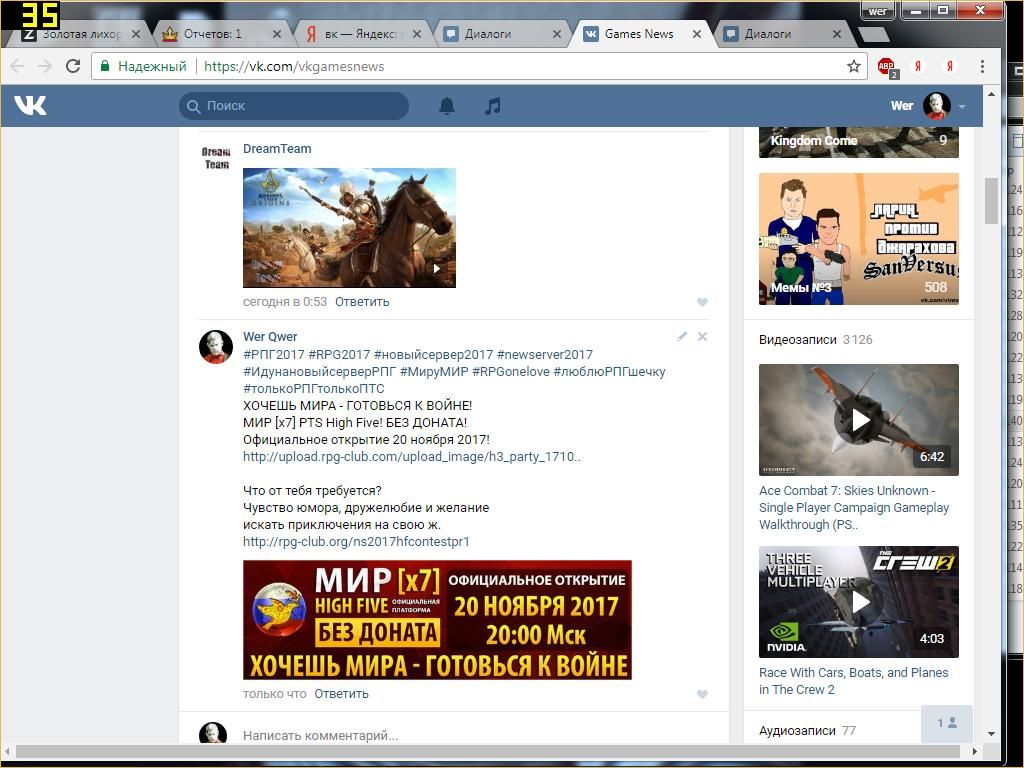Open the music note player icon

pyautogui.click(x=492, y=106)
